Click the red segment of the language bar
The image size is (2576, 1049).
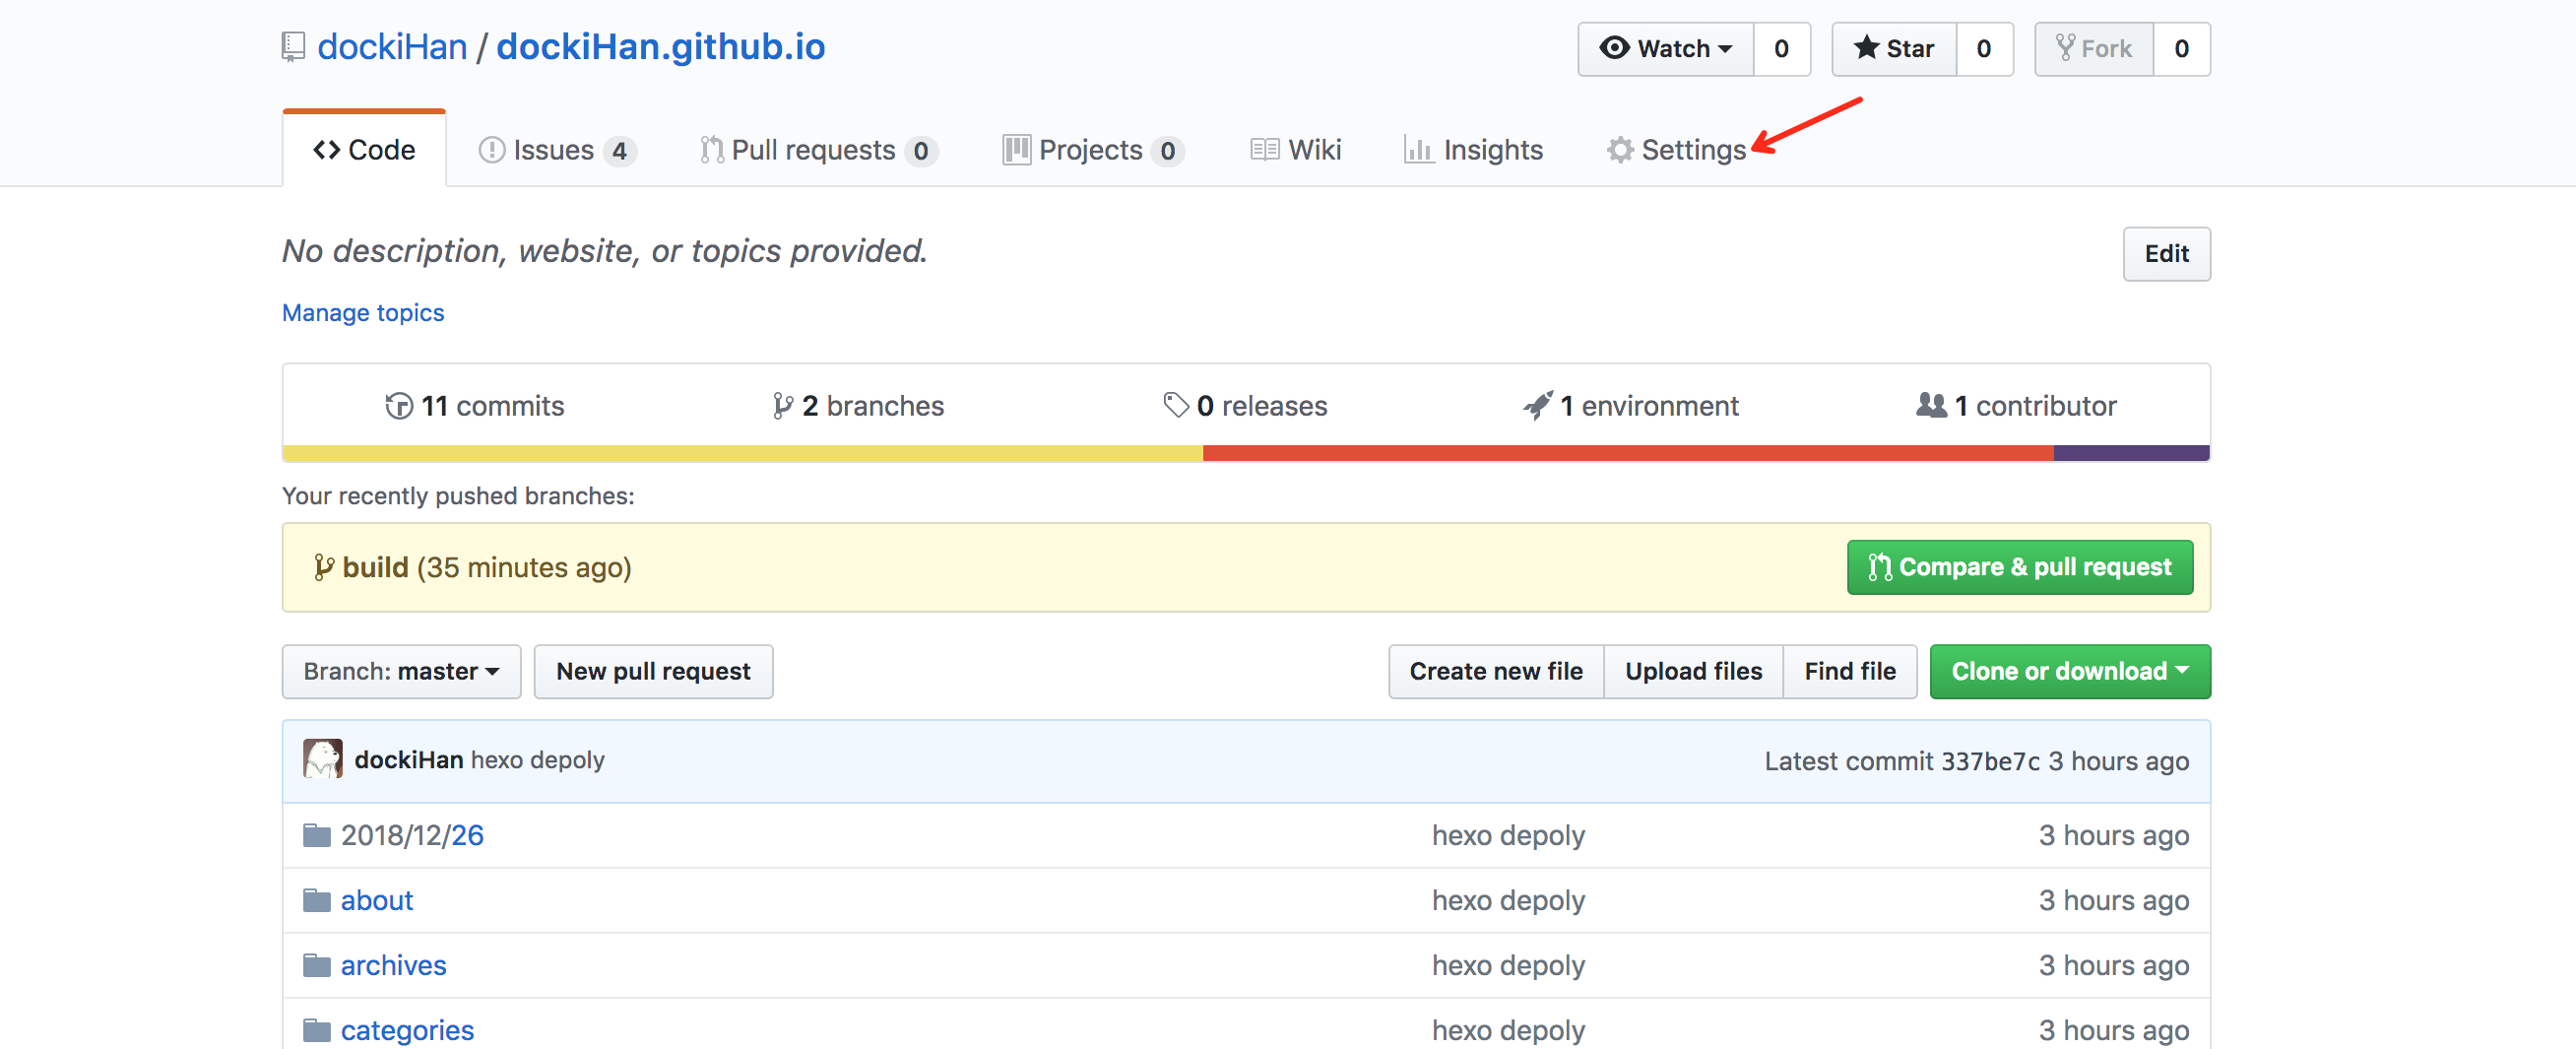[1628, 453]
